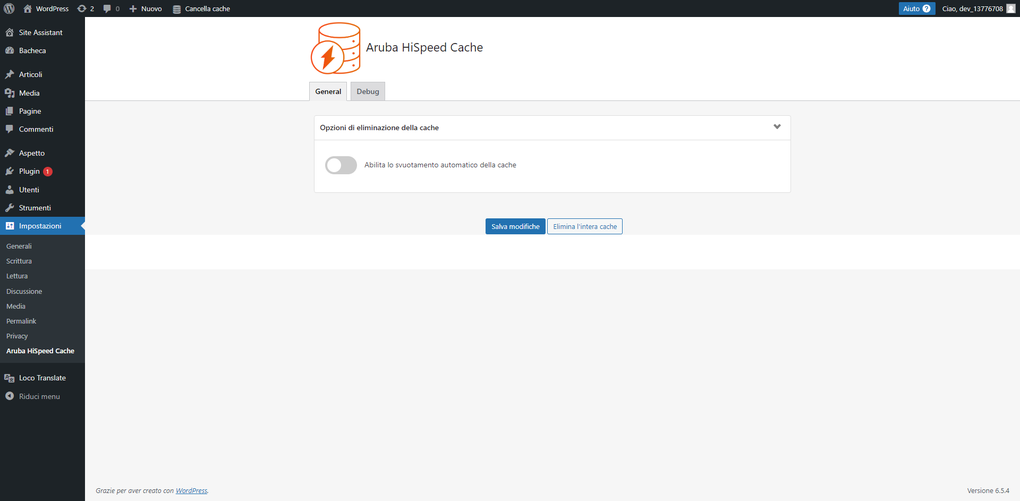
Task: Click the Utenti person icon
Action: pyautogui.click(x=9, y=189)
